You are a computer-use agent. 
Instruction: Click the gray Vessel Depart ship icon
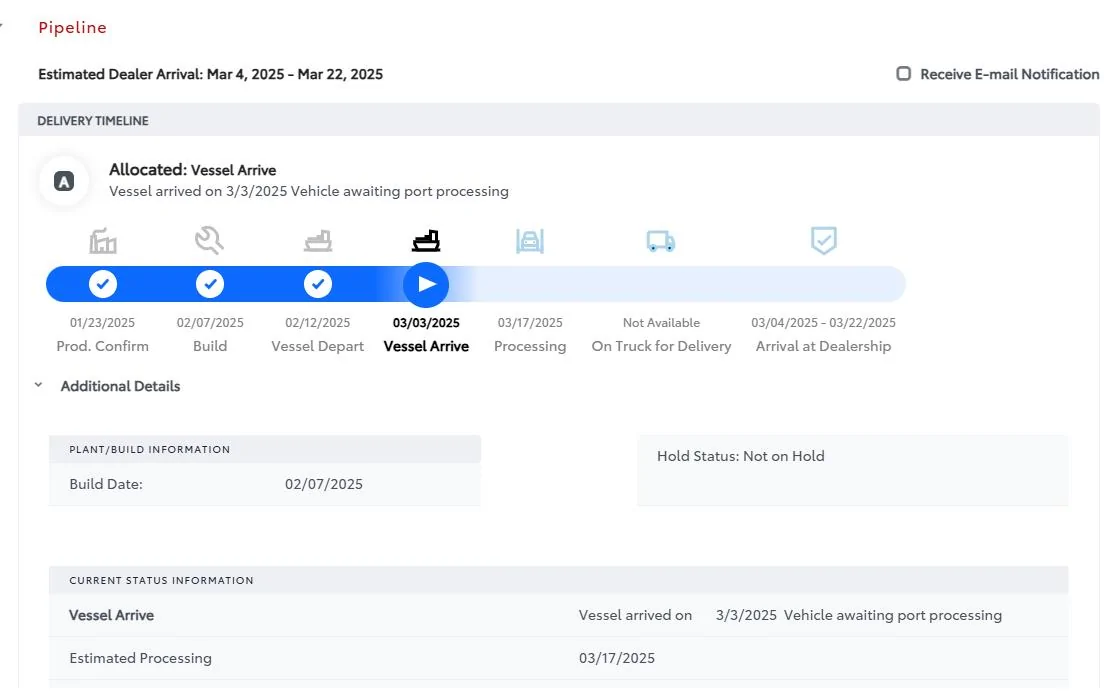tap(318, 241)
